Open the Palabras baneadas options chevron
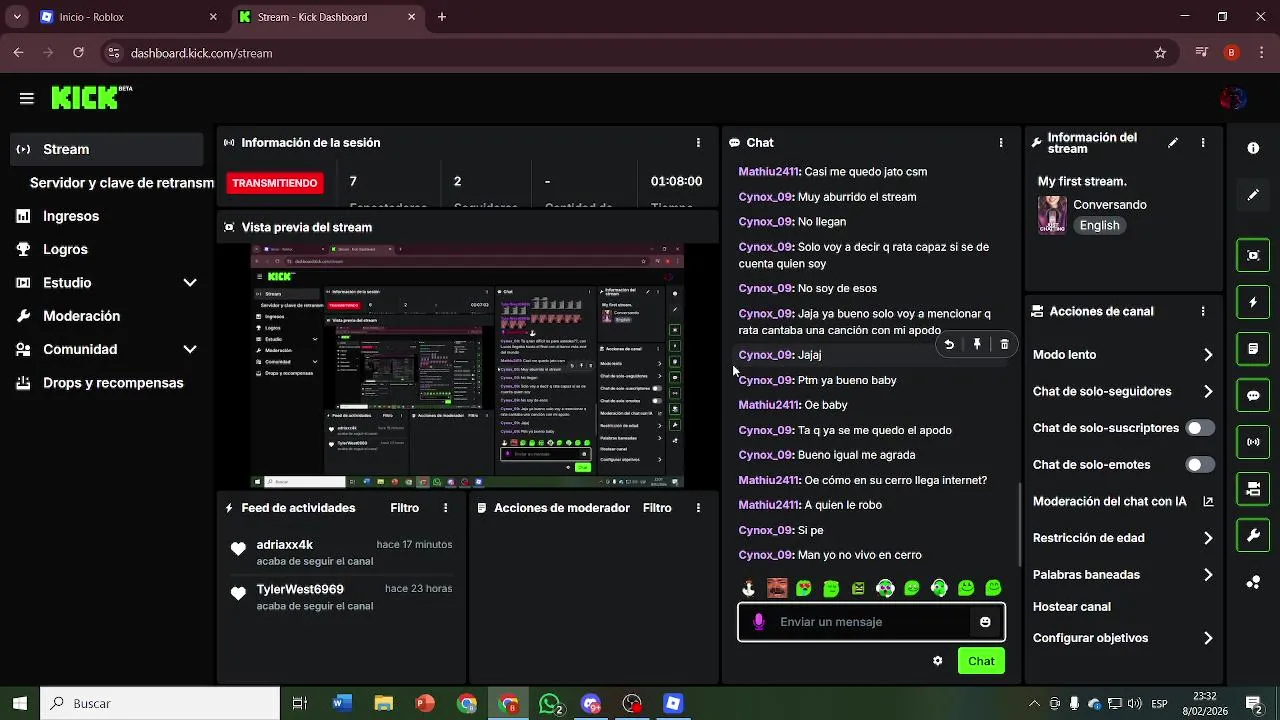The width and height of the screenshot is (1280, 720). tap(1208, 575)
